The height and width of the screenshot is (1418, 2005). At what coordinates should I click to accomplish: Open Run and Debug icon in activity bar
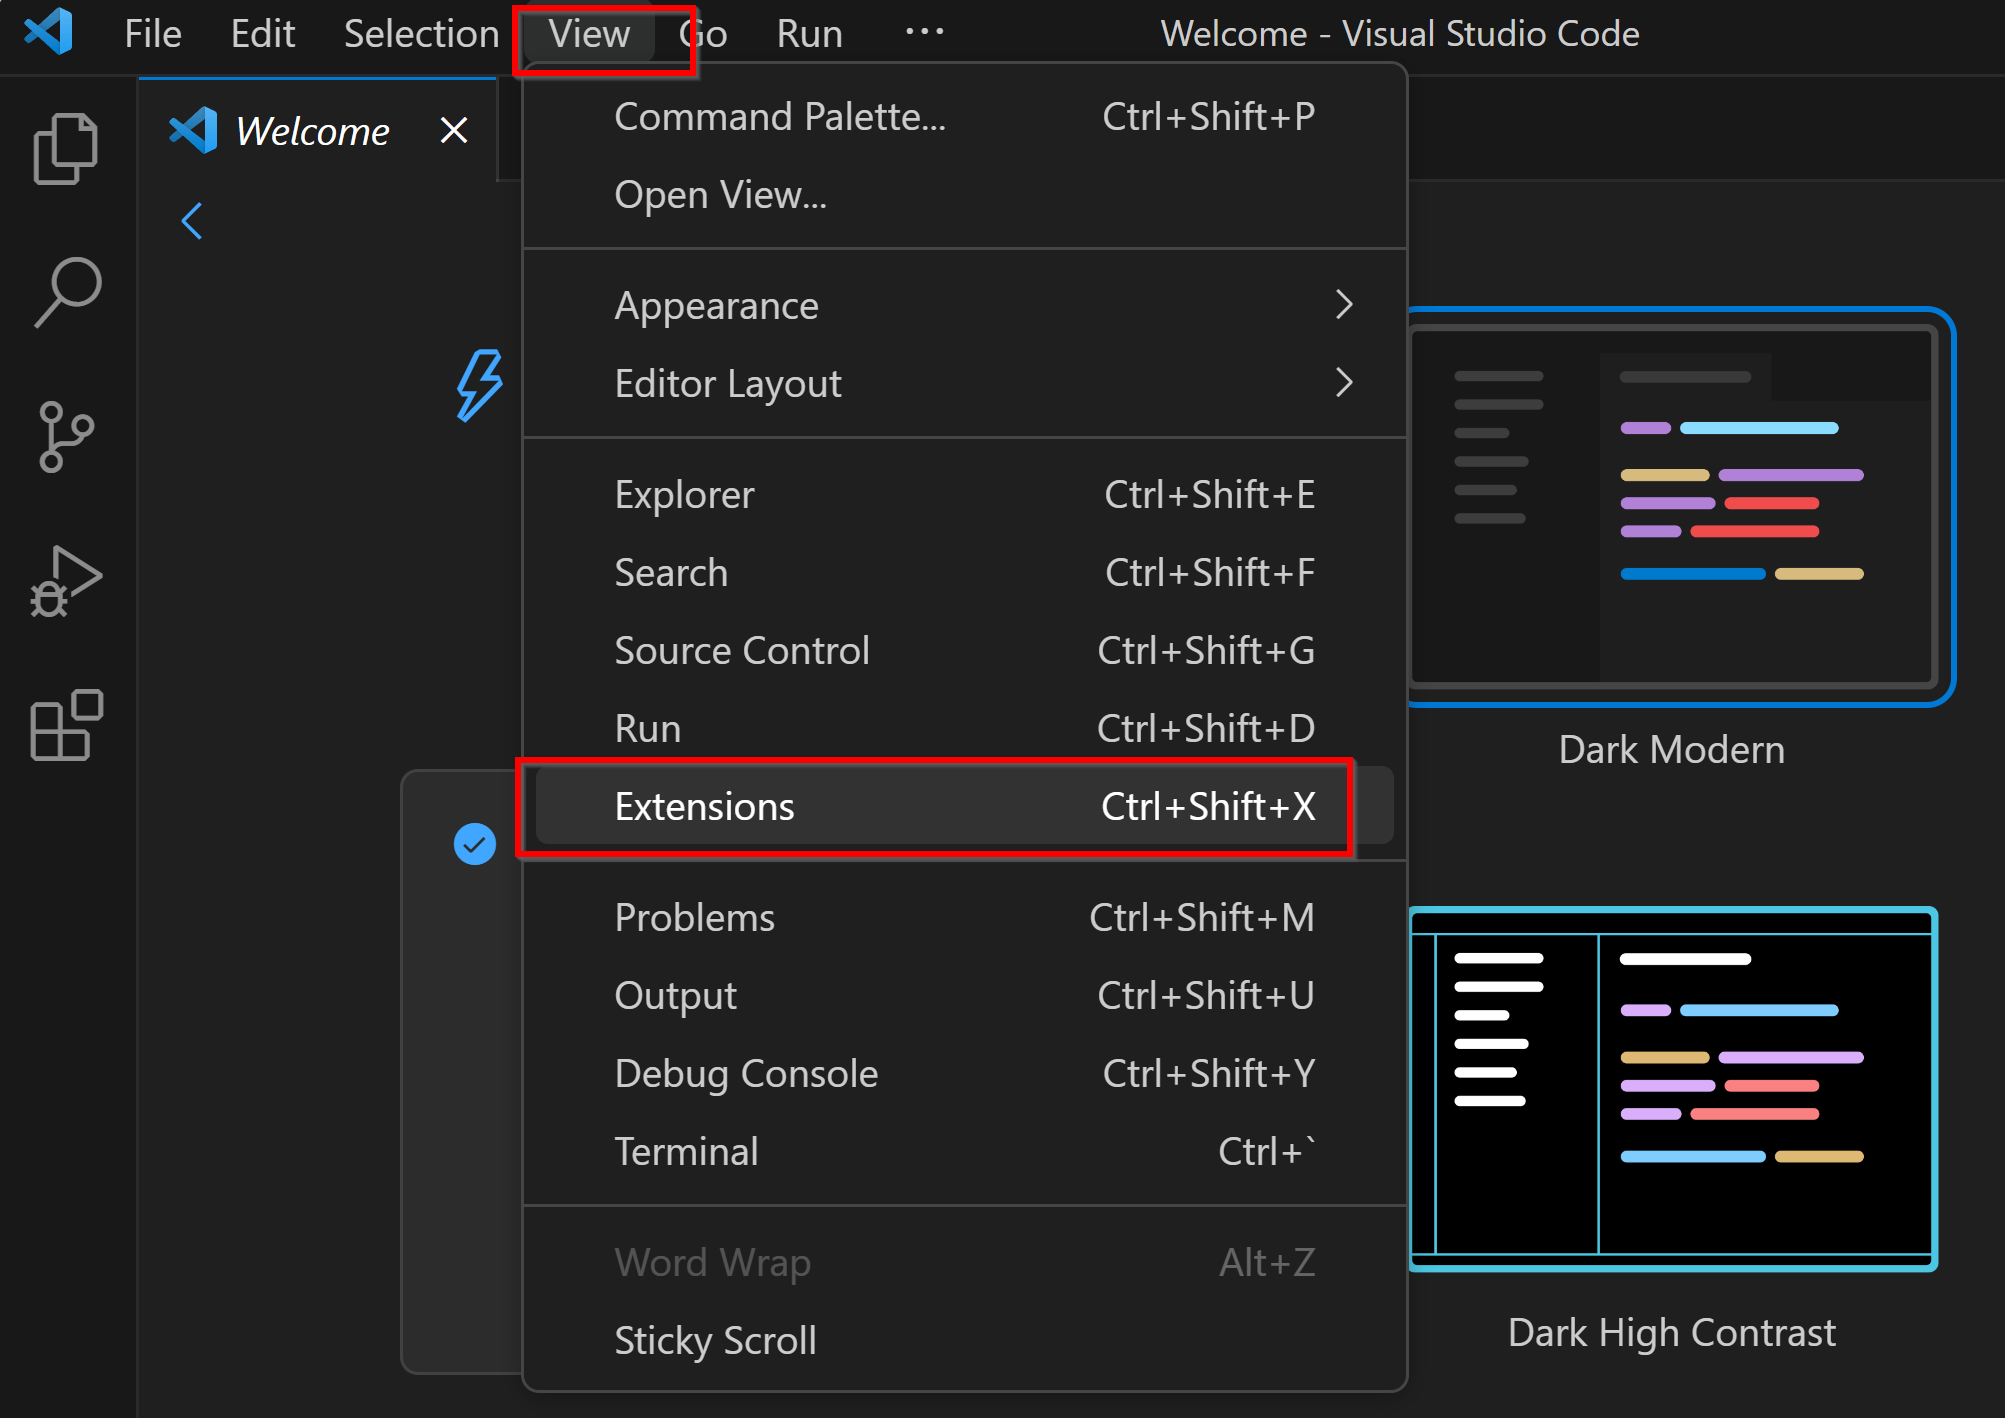click(x=66, y=581)
